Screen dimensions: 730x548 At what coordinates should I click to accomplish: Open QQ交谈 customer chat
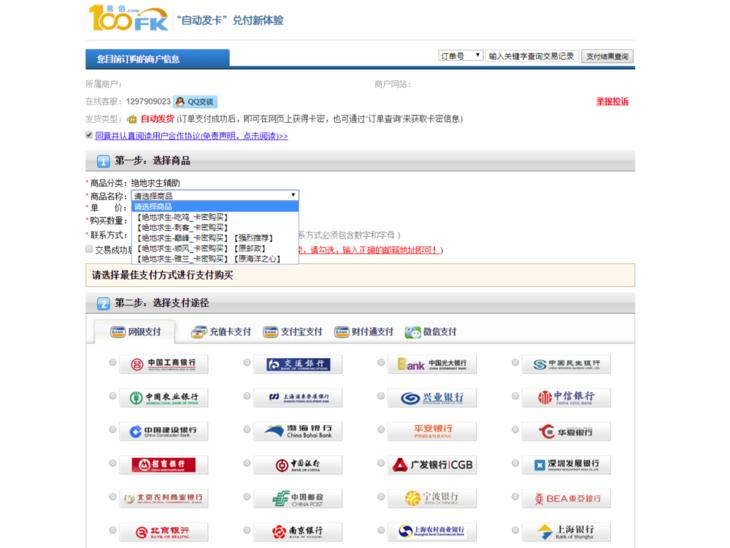pyautogui.click(x=195, y=101)
